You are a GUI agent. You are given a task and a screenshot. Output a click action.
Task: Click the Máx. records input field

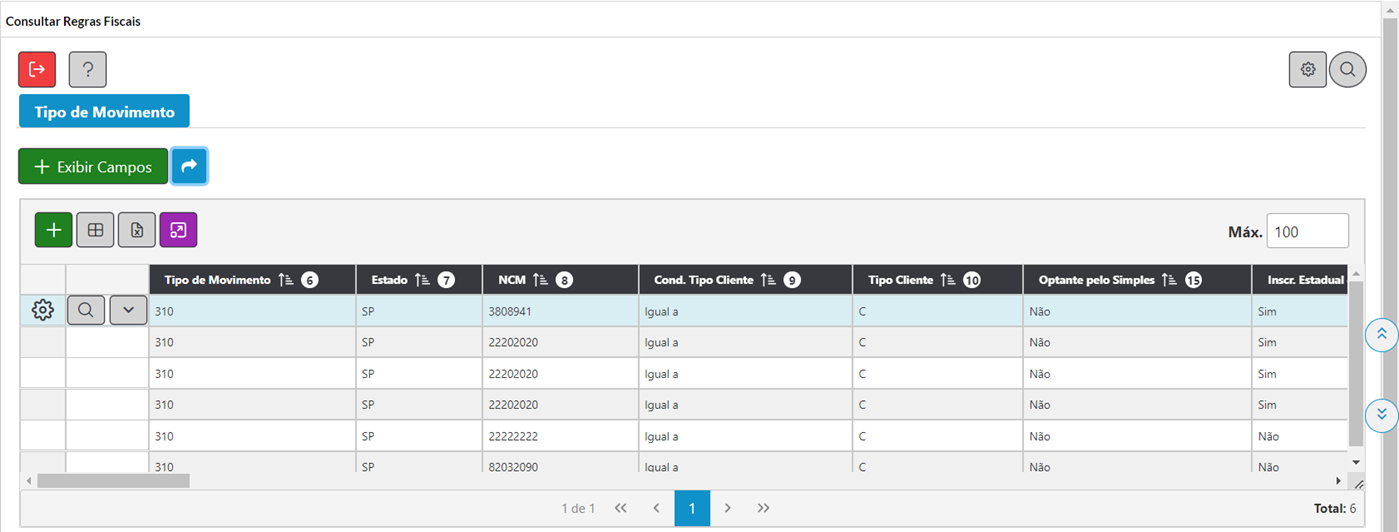[1307, 232]
